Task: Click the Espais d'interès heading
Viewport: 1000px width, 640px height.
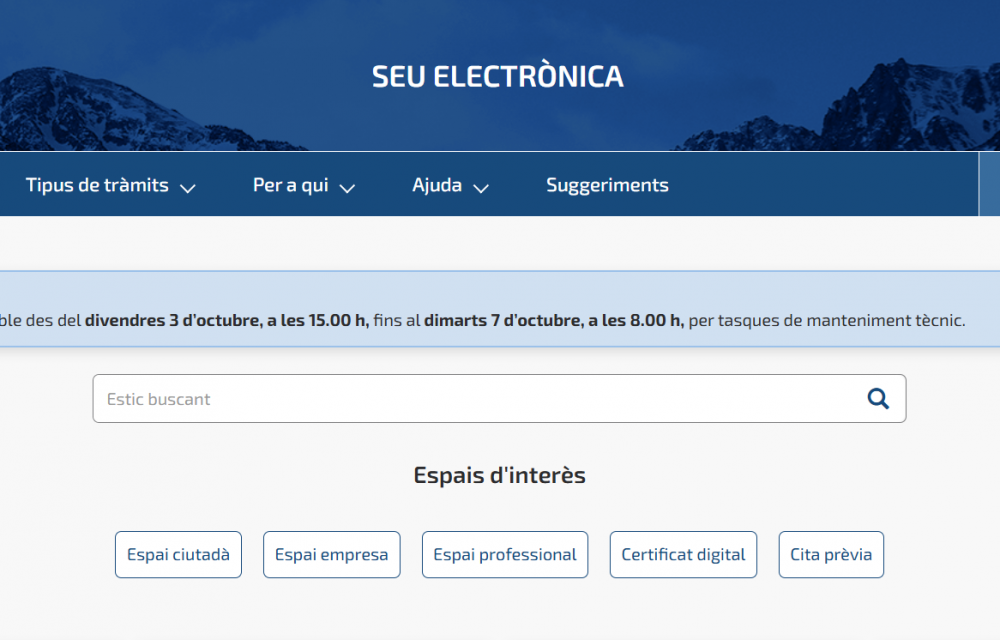Action: (x=499, y=475)
